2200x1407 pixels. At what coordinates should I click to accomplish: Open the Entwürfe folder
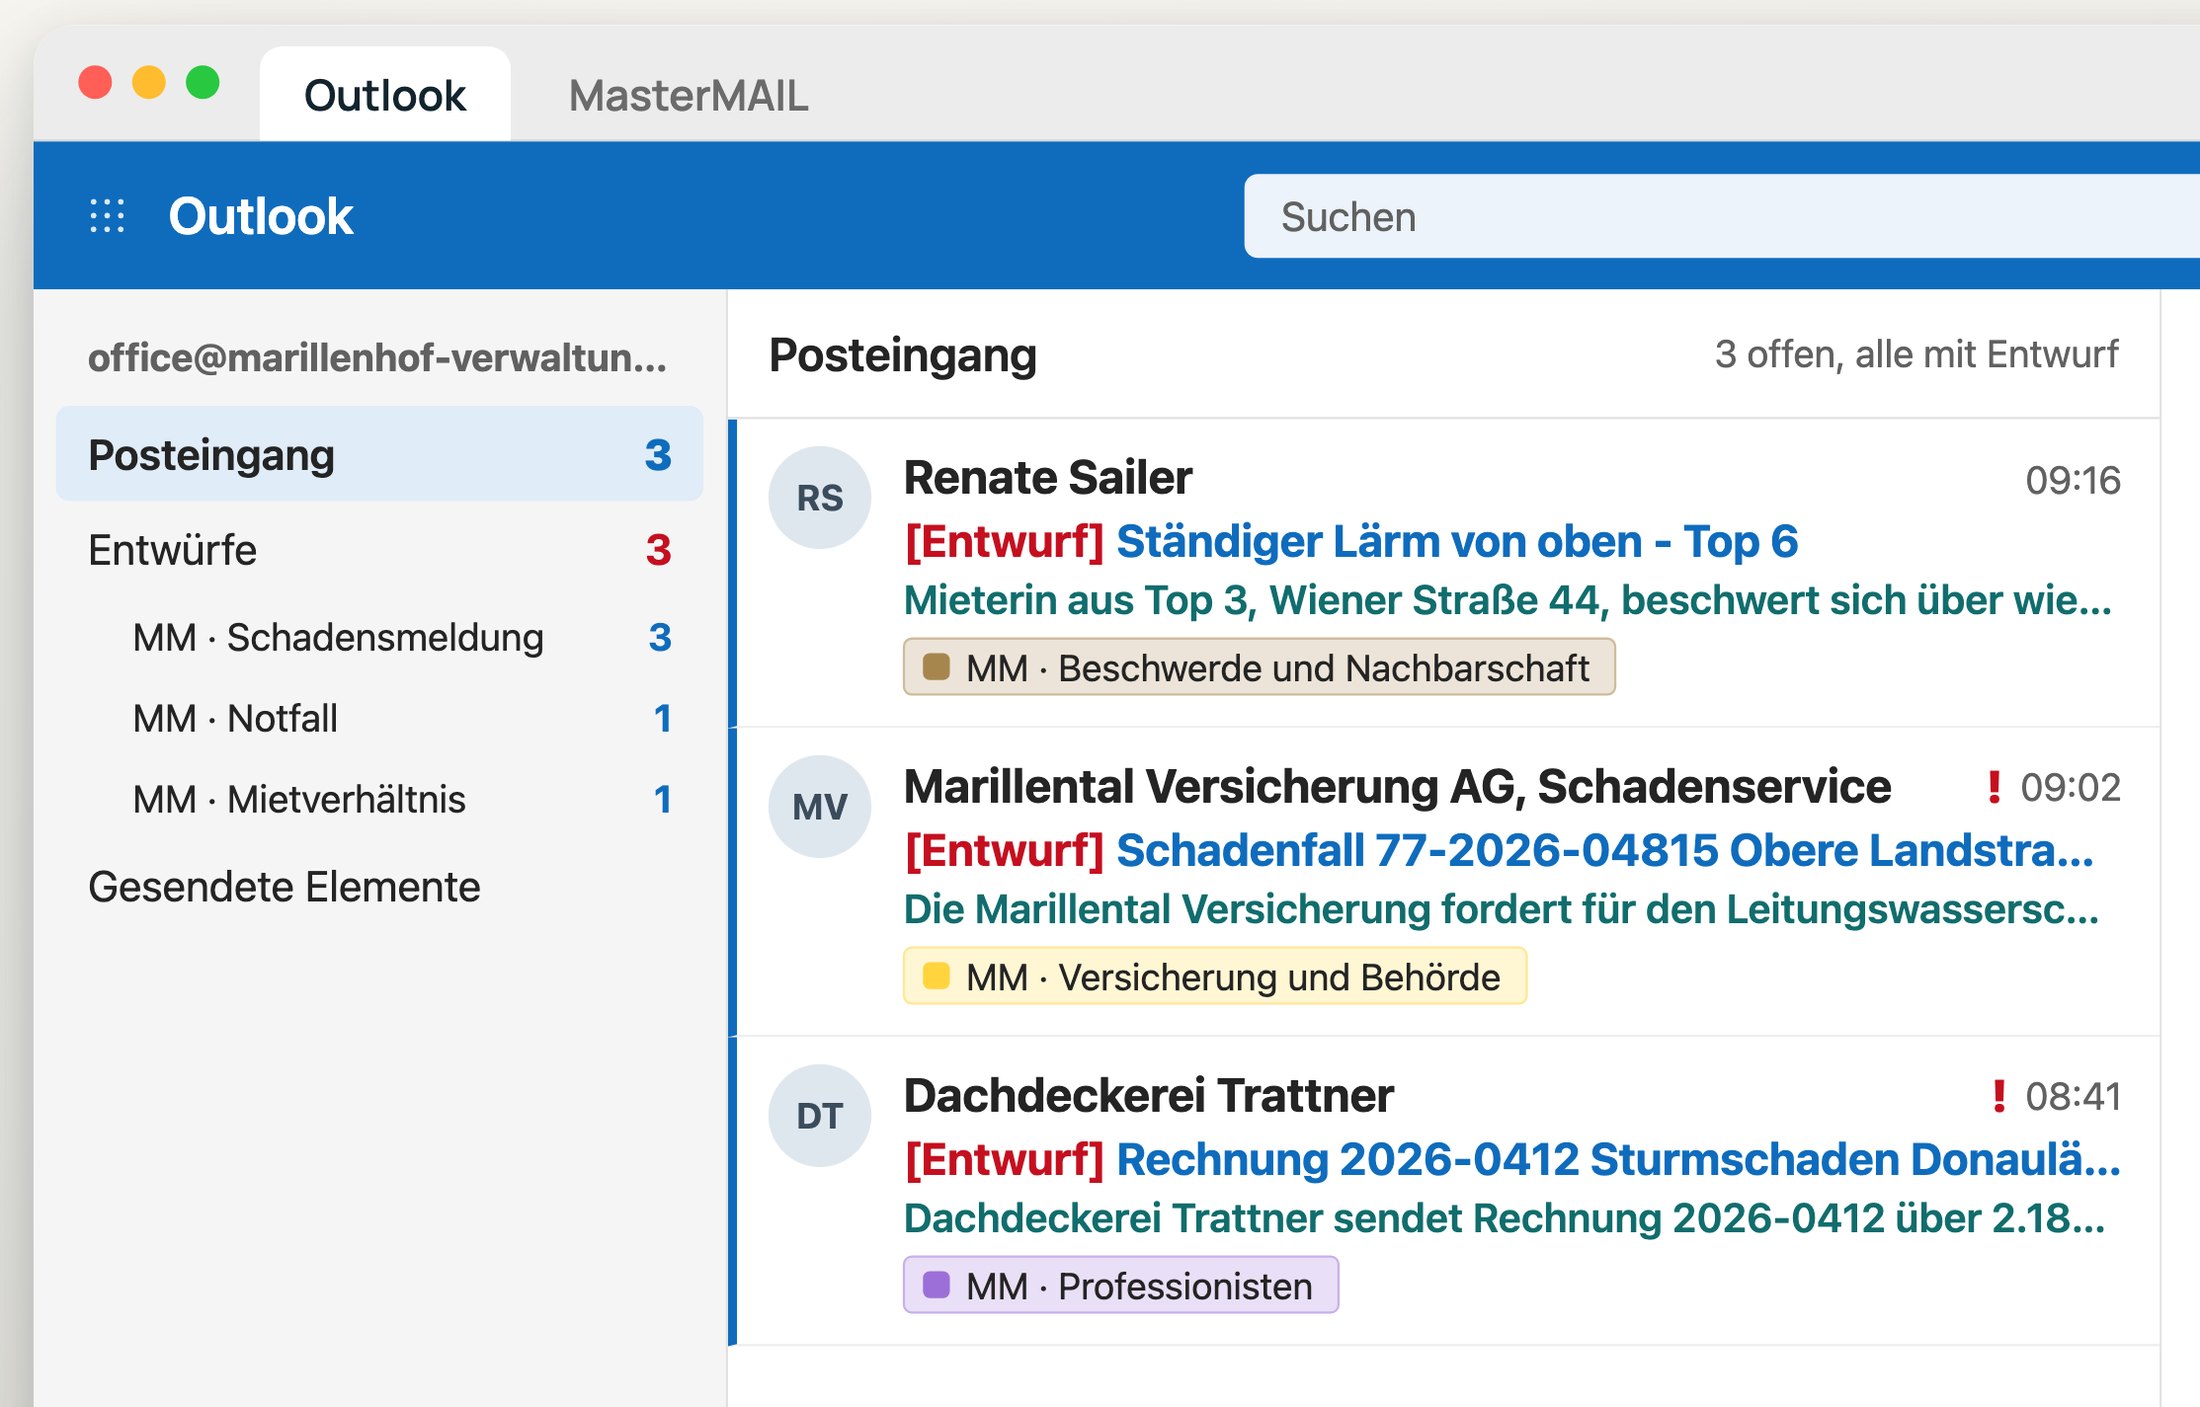[x=379, y=550]
